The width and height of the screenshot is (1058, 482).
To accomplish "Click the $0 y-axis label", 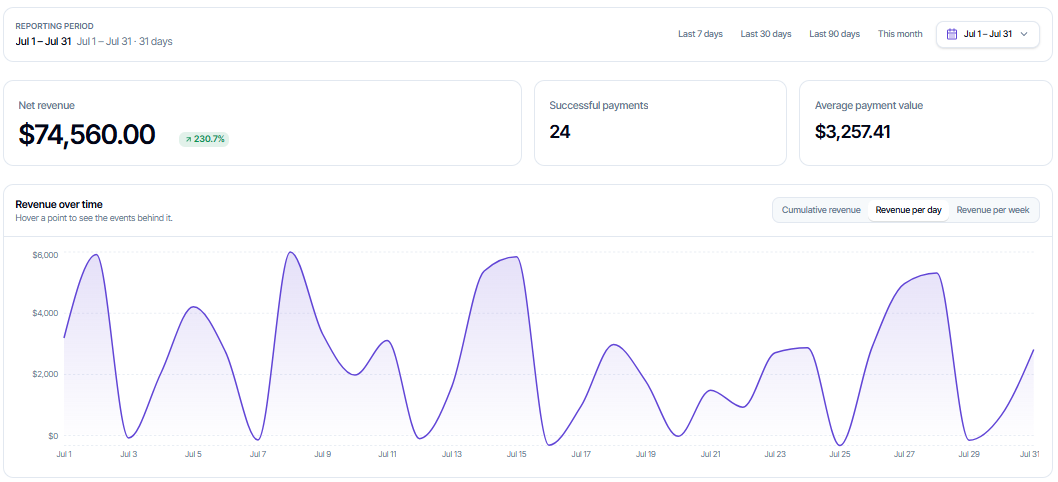I will 53,435.
